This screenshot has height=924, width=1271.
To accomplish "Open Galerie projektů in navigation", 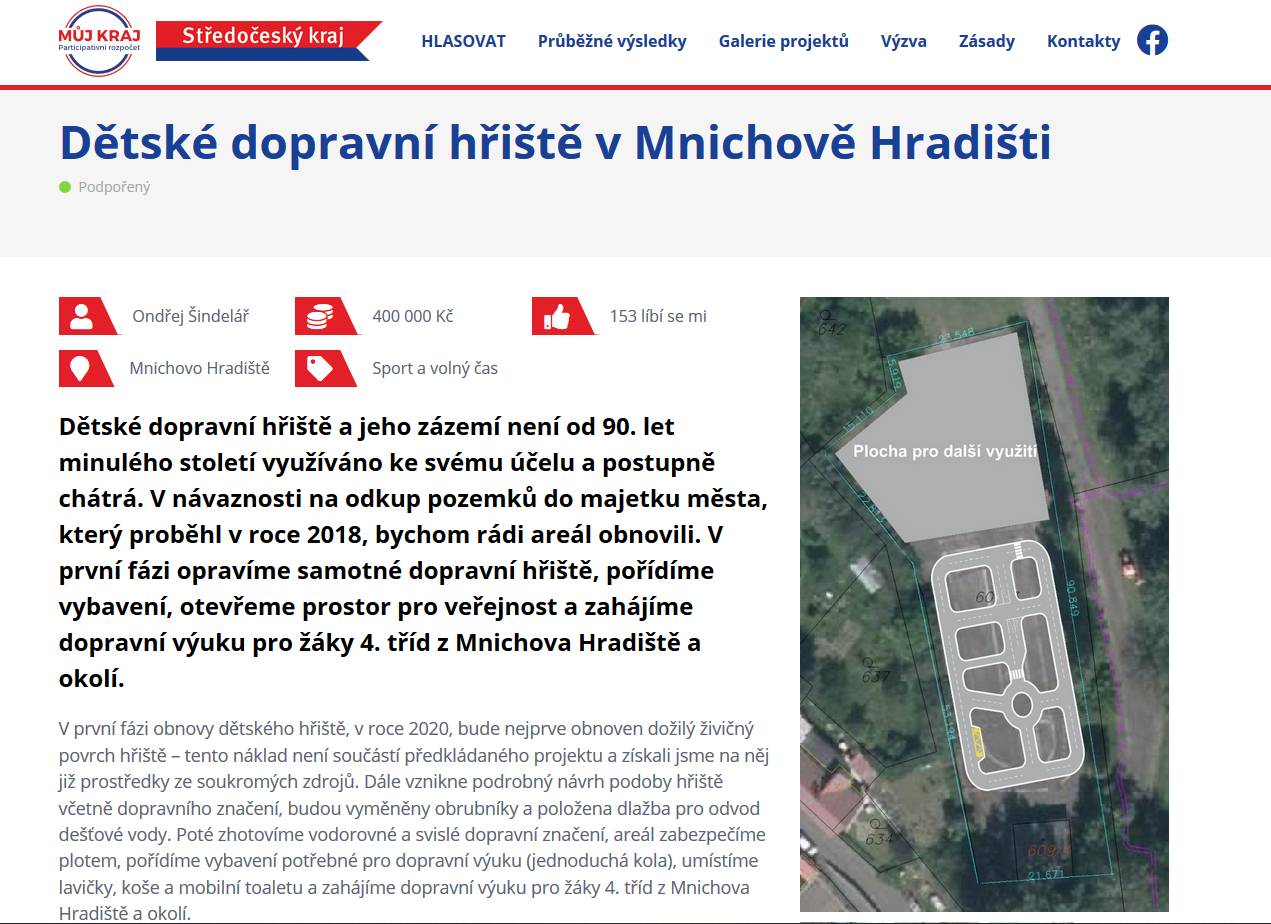I will tap(784, 41).
